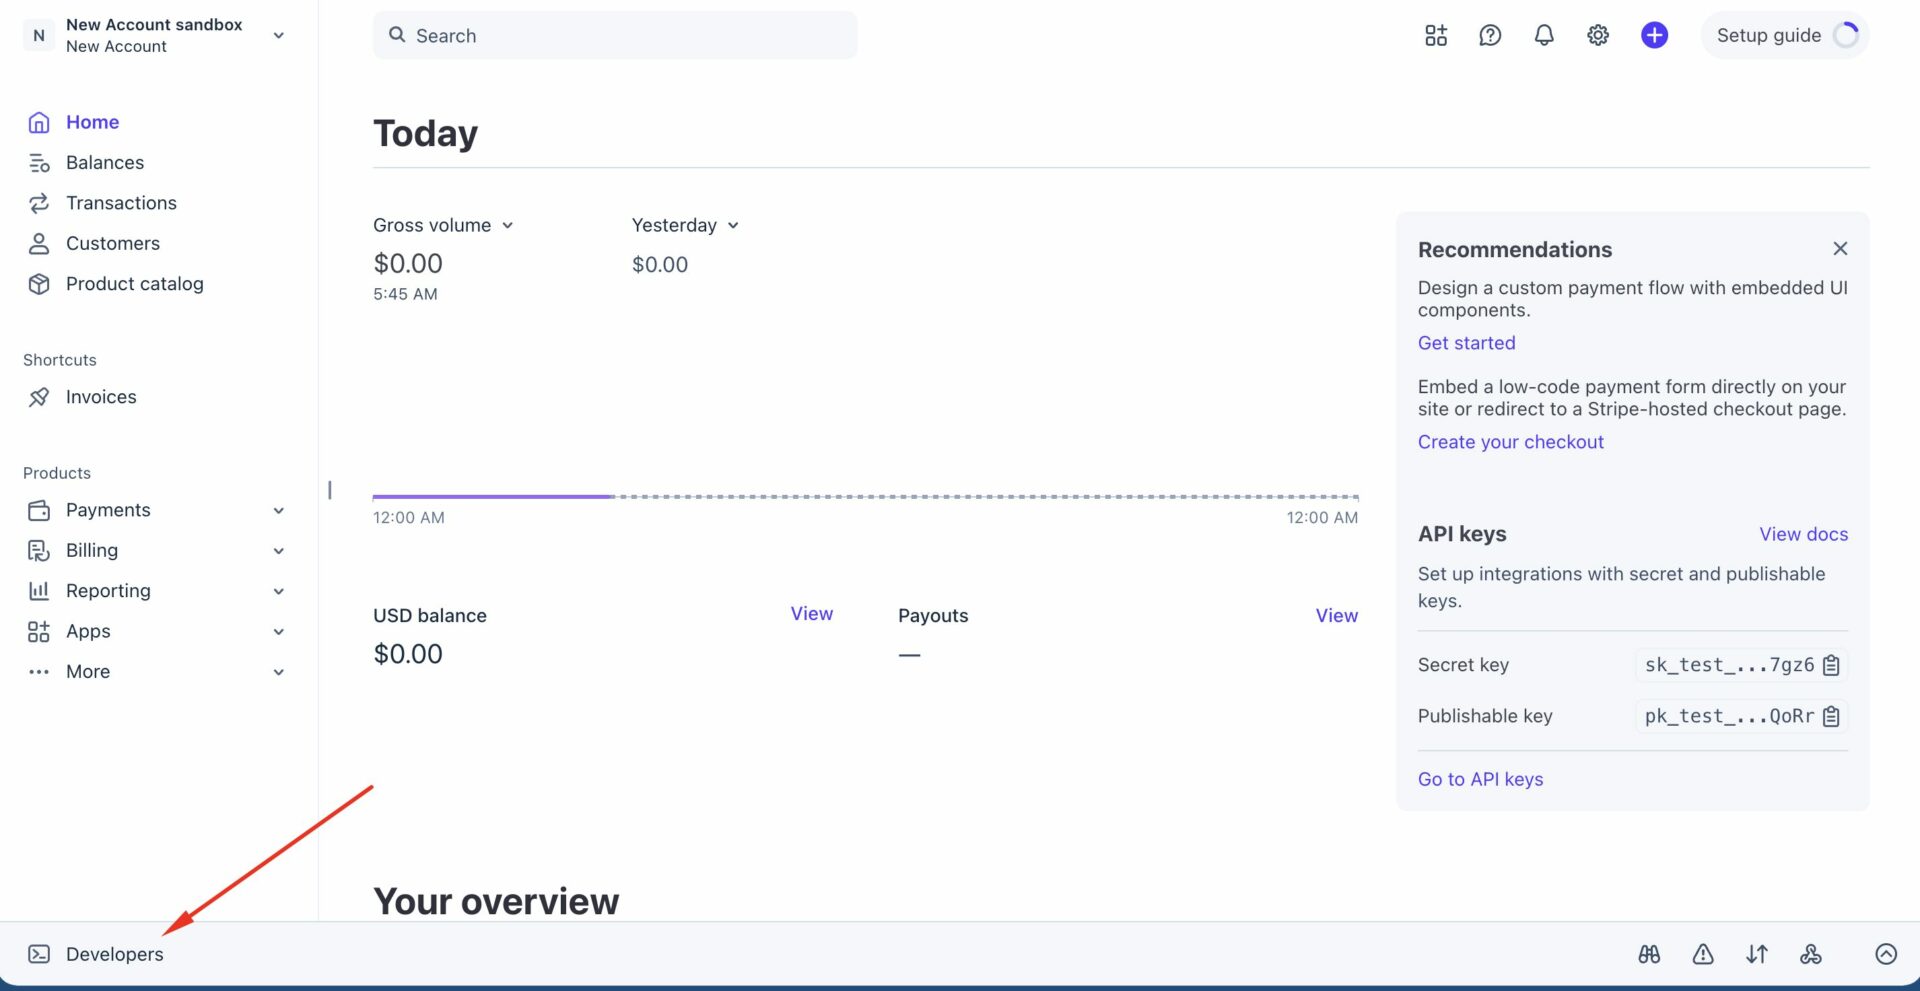1920x991 pixels.
Task: Click the $0.00 amount under Gross volume
Action: (x=408, y=264)
